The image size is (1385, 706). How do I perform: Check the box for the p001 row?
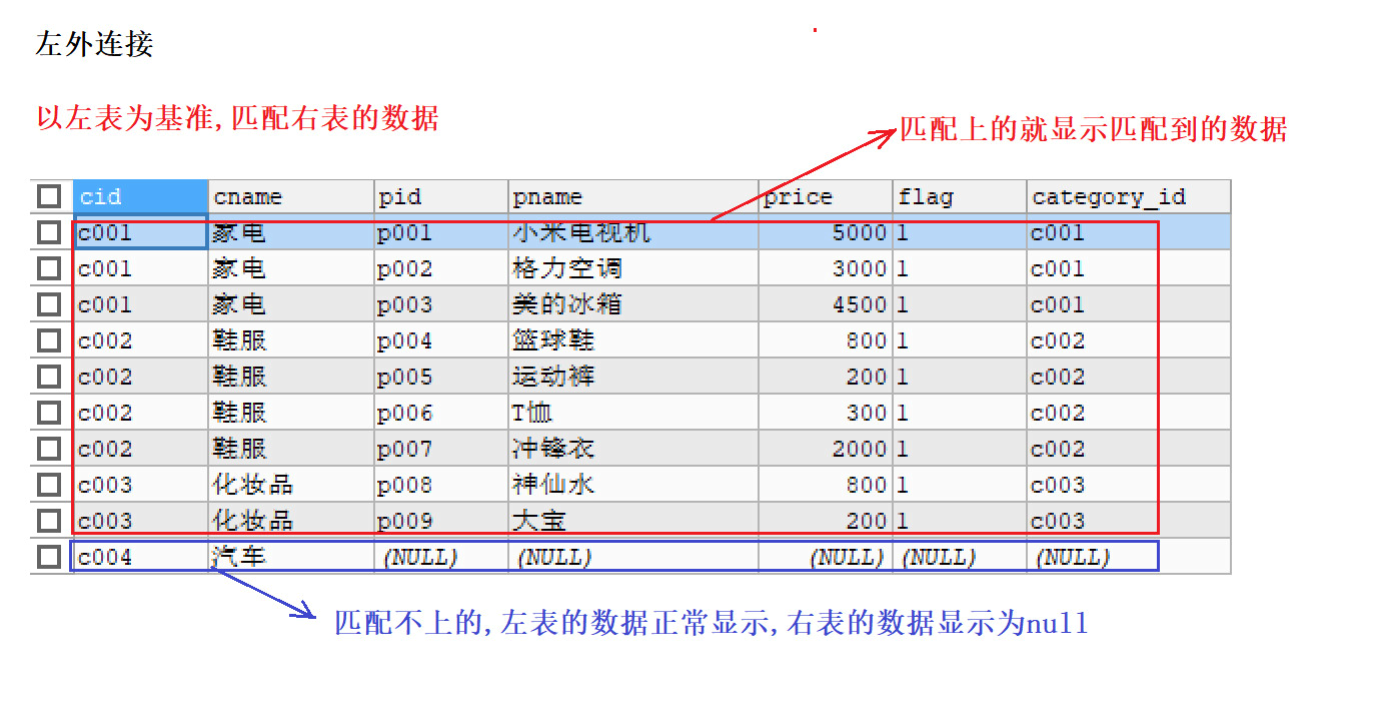(x=49, y=232)
